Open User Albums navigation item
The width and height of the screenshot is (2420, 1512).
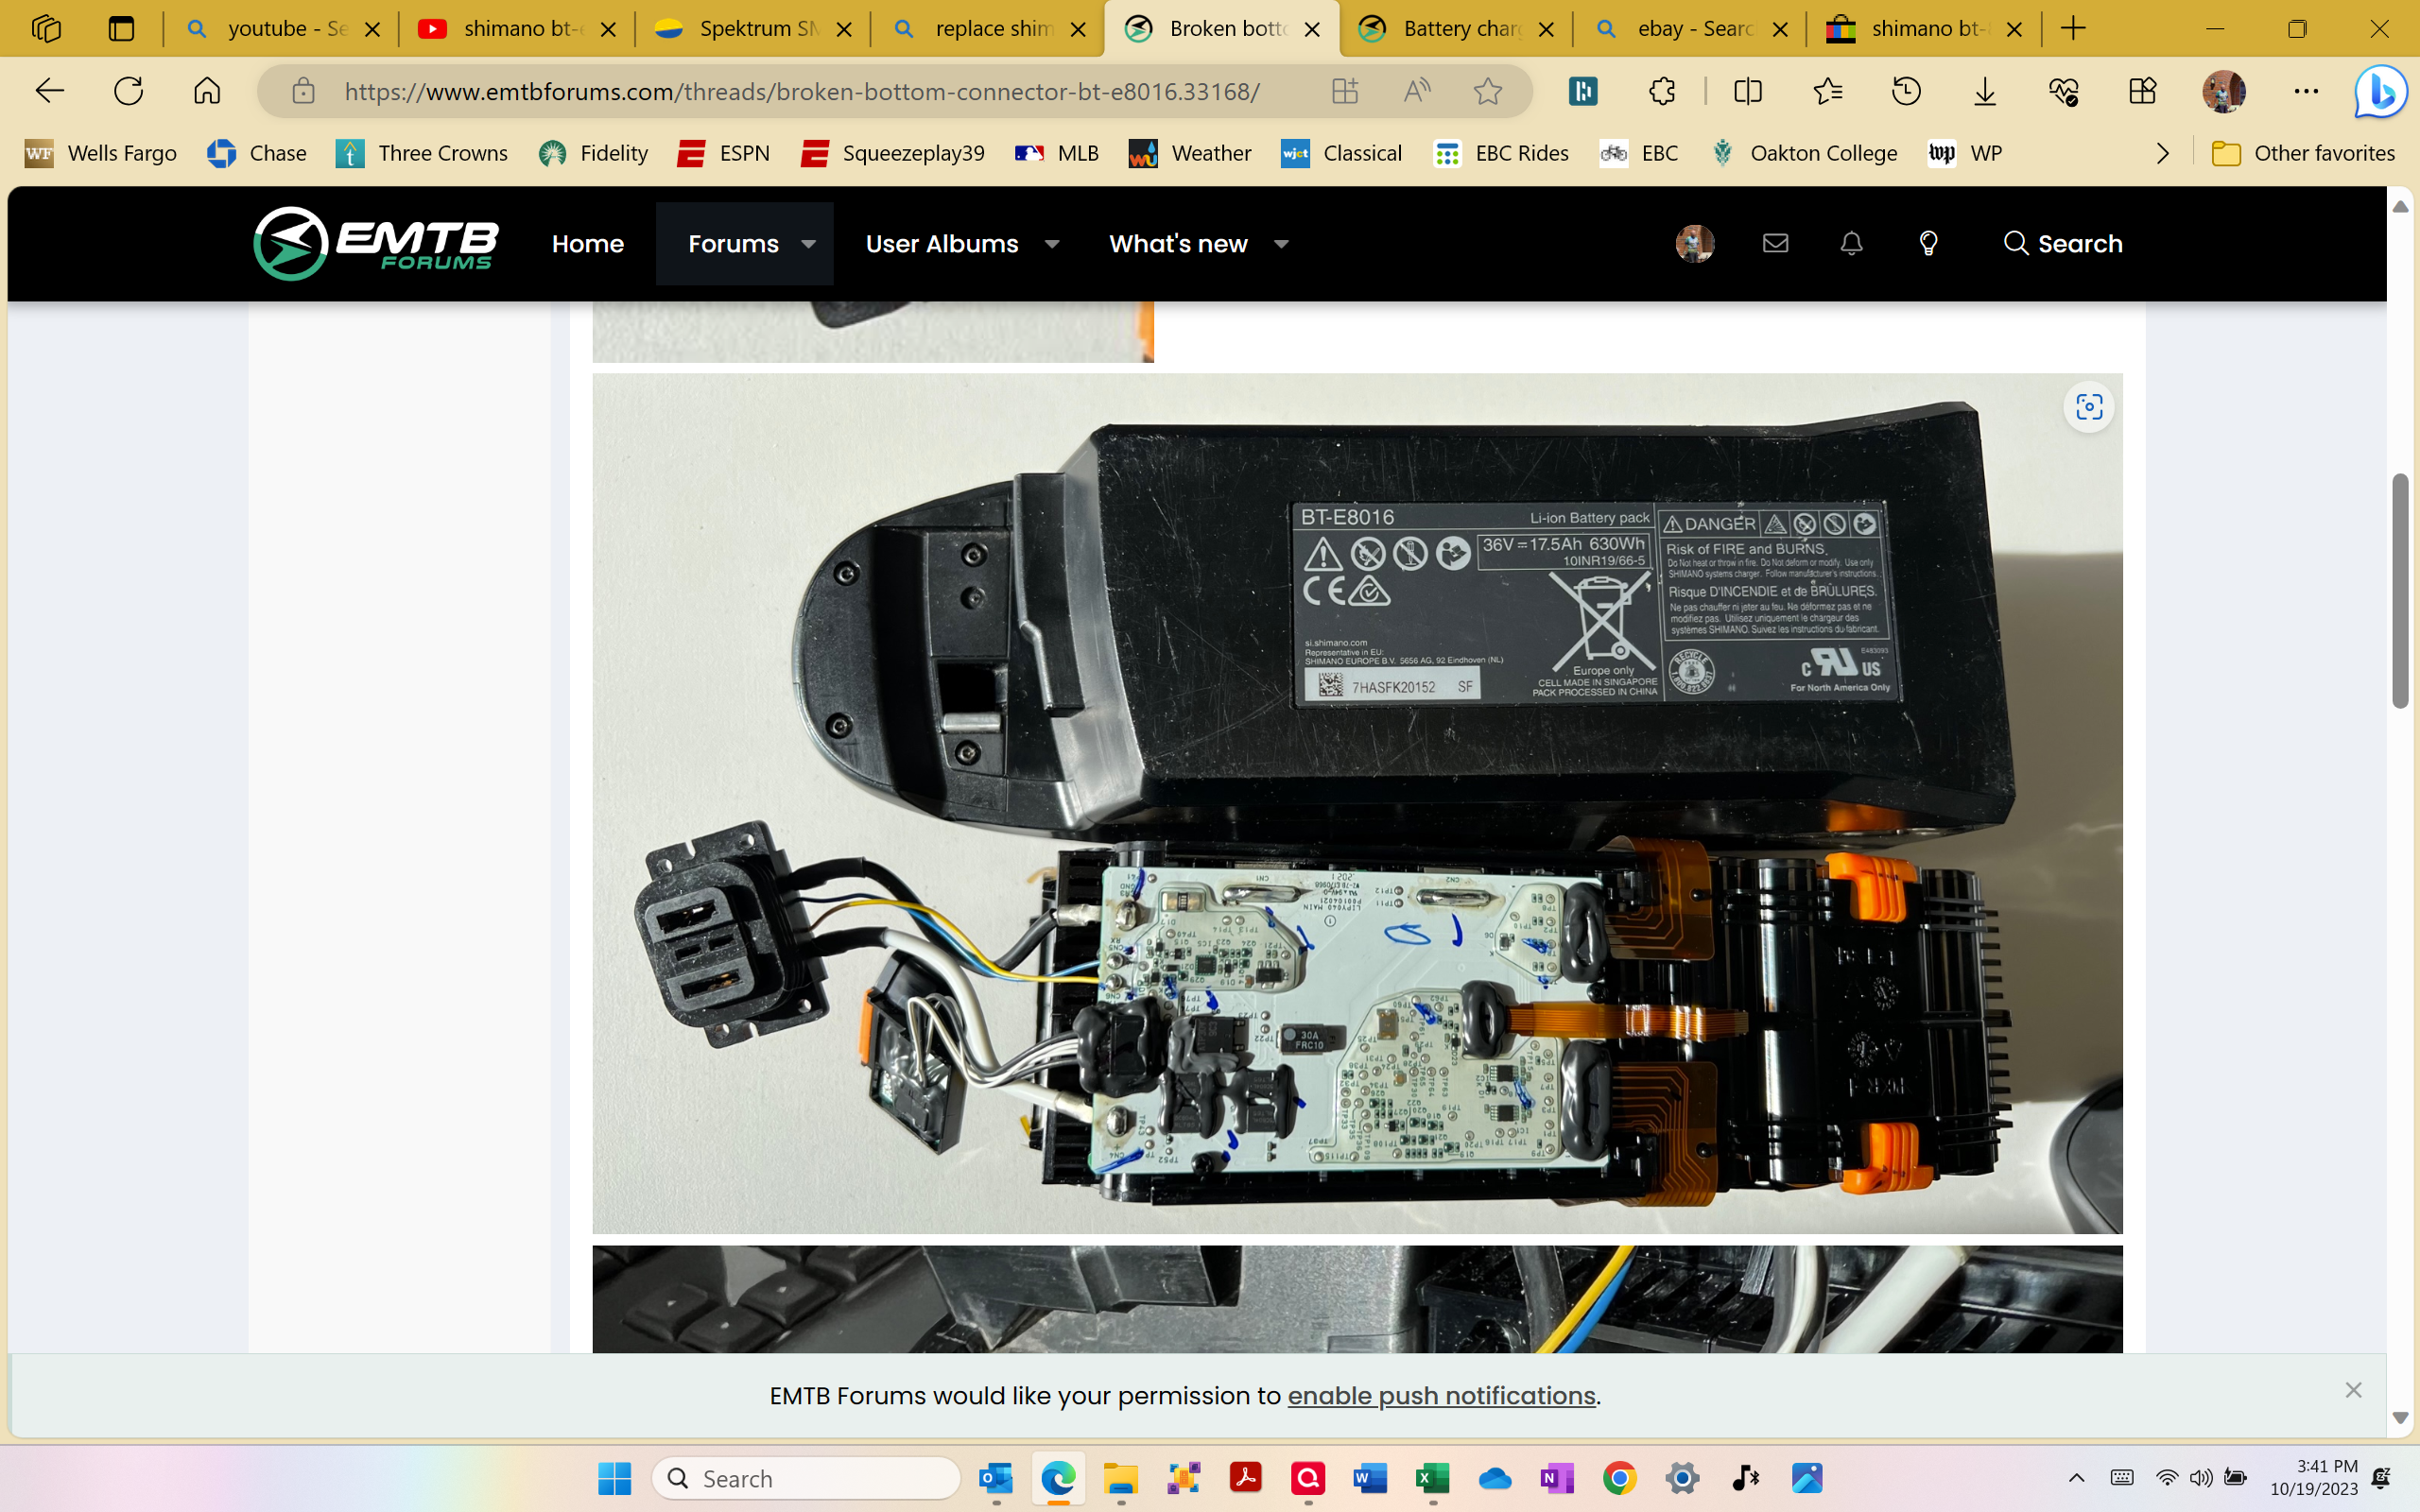pos(942,243)
